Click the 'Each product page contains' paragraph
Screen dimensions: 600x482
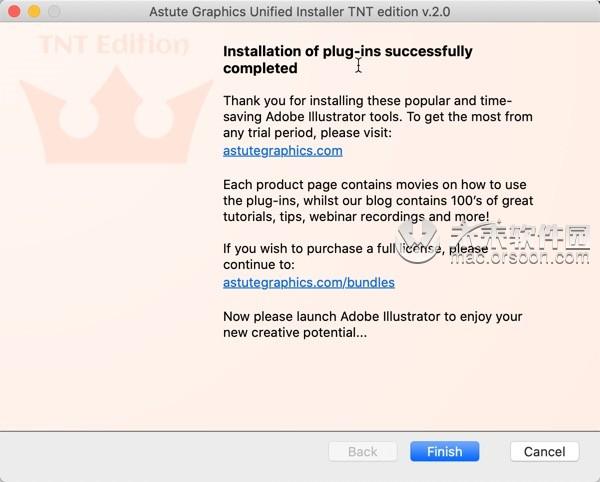click(x=378, y=200)
